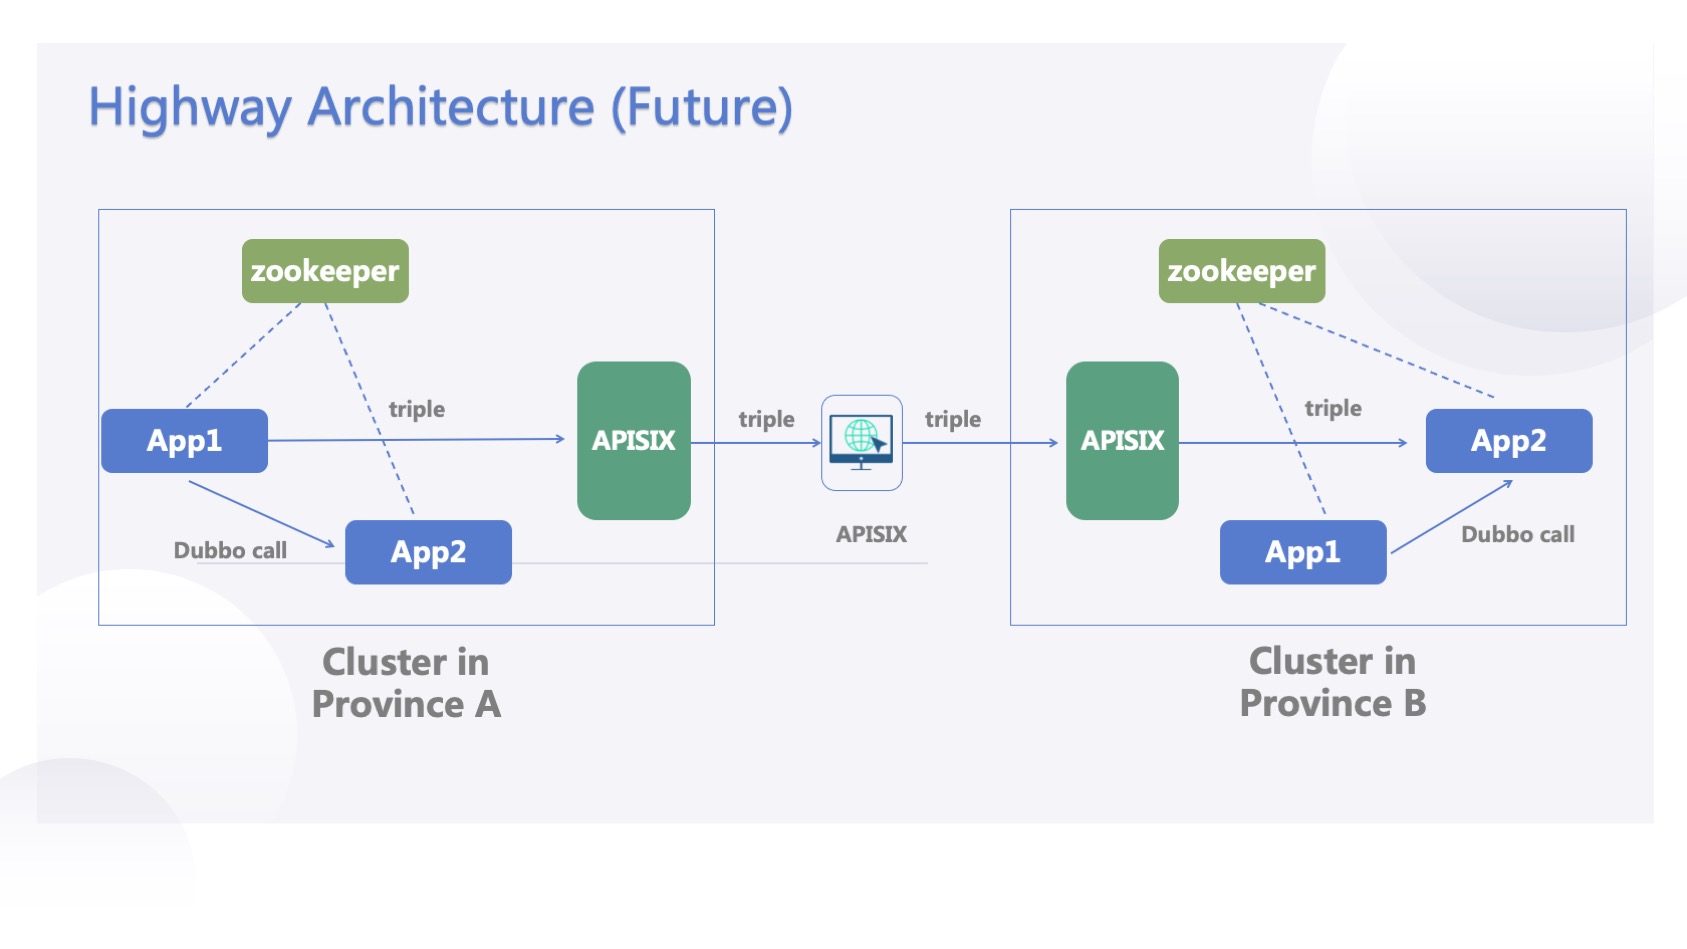This screenshot has height=949, width=1687.
Task: Click the zookeeper node in Province A cluster
Action: point(324,270)
